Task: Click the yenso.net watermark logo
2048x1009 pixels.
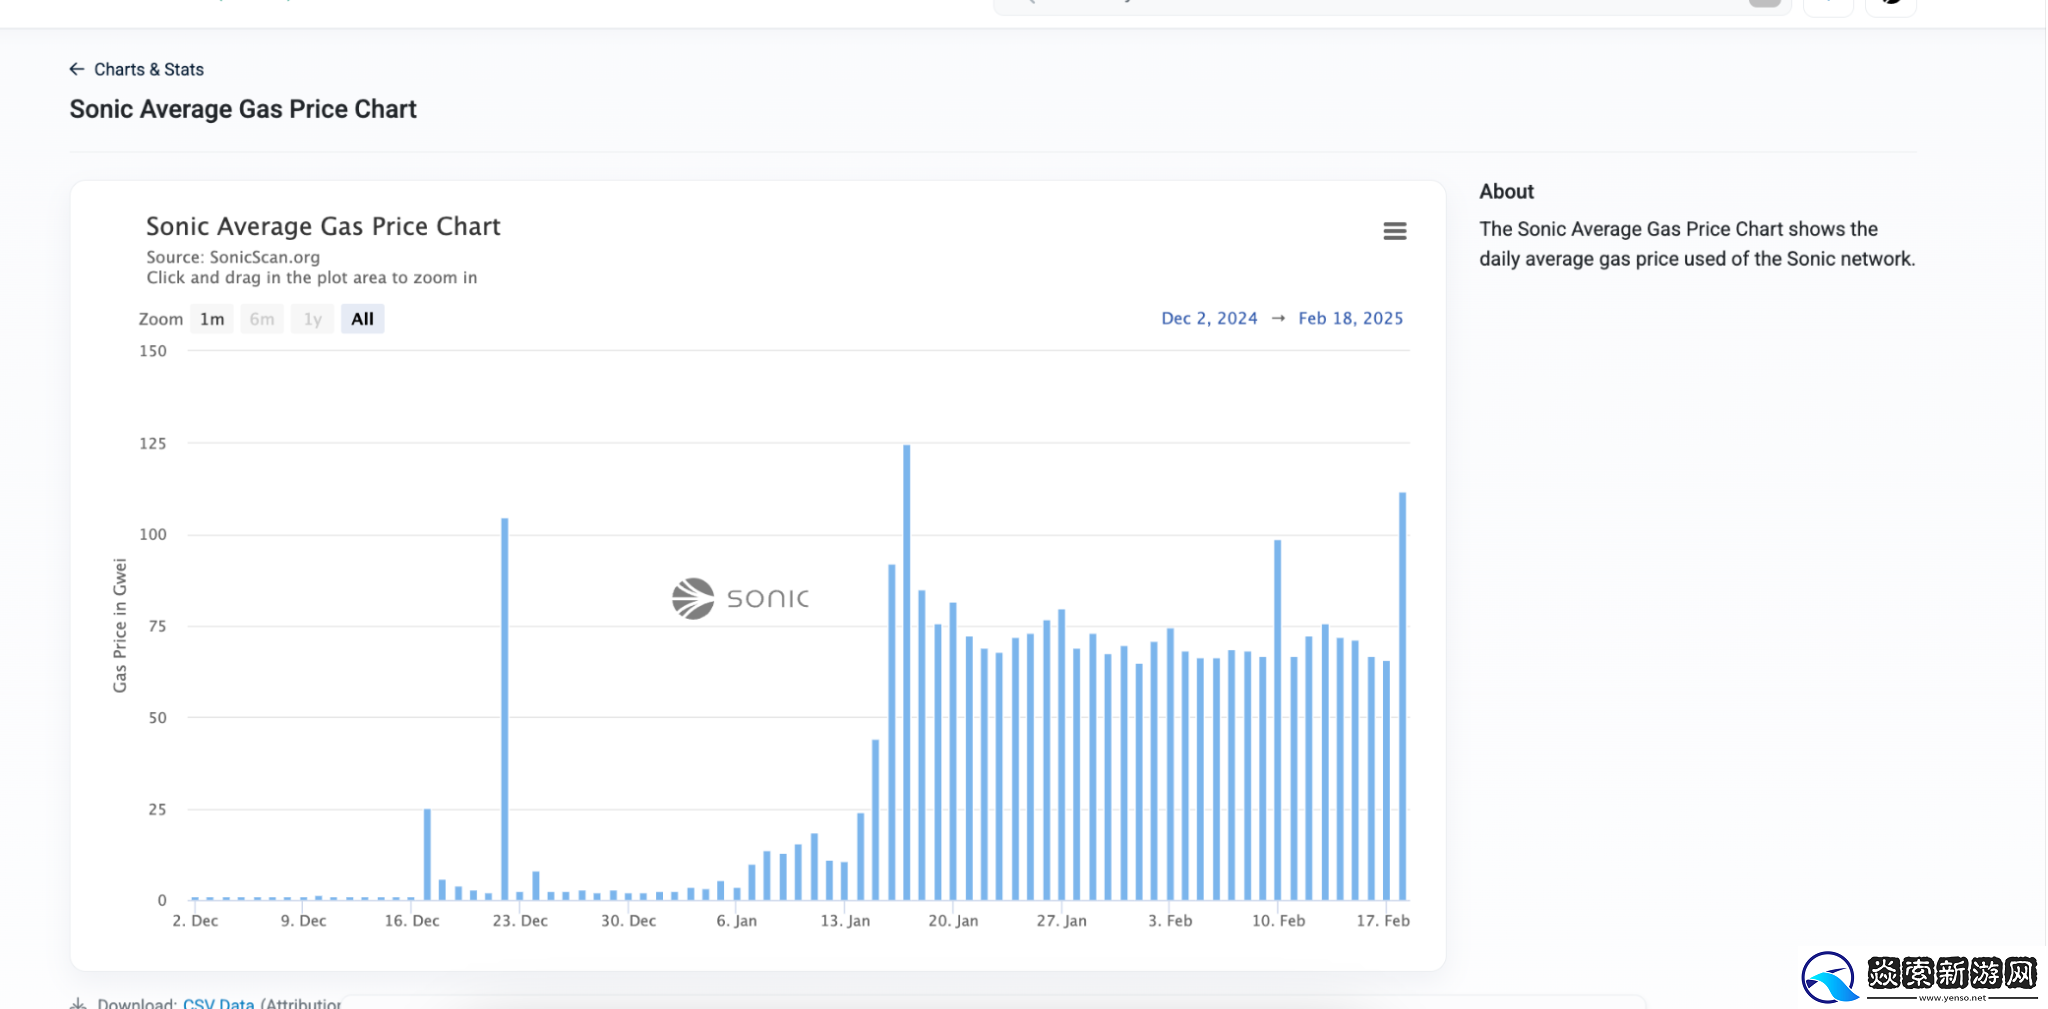Action: [x=1918, y=977]
